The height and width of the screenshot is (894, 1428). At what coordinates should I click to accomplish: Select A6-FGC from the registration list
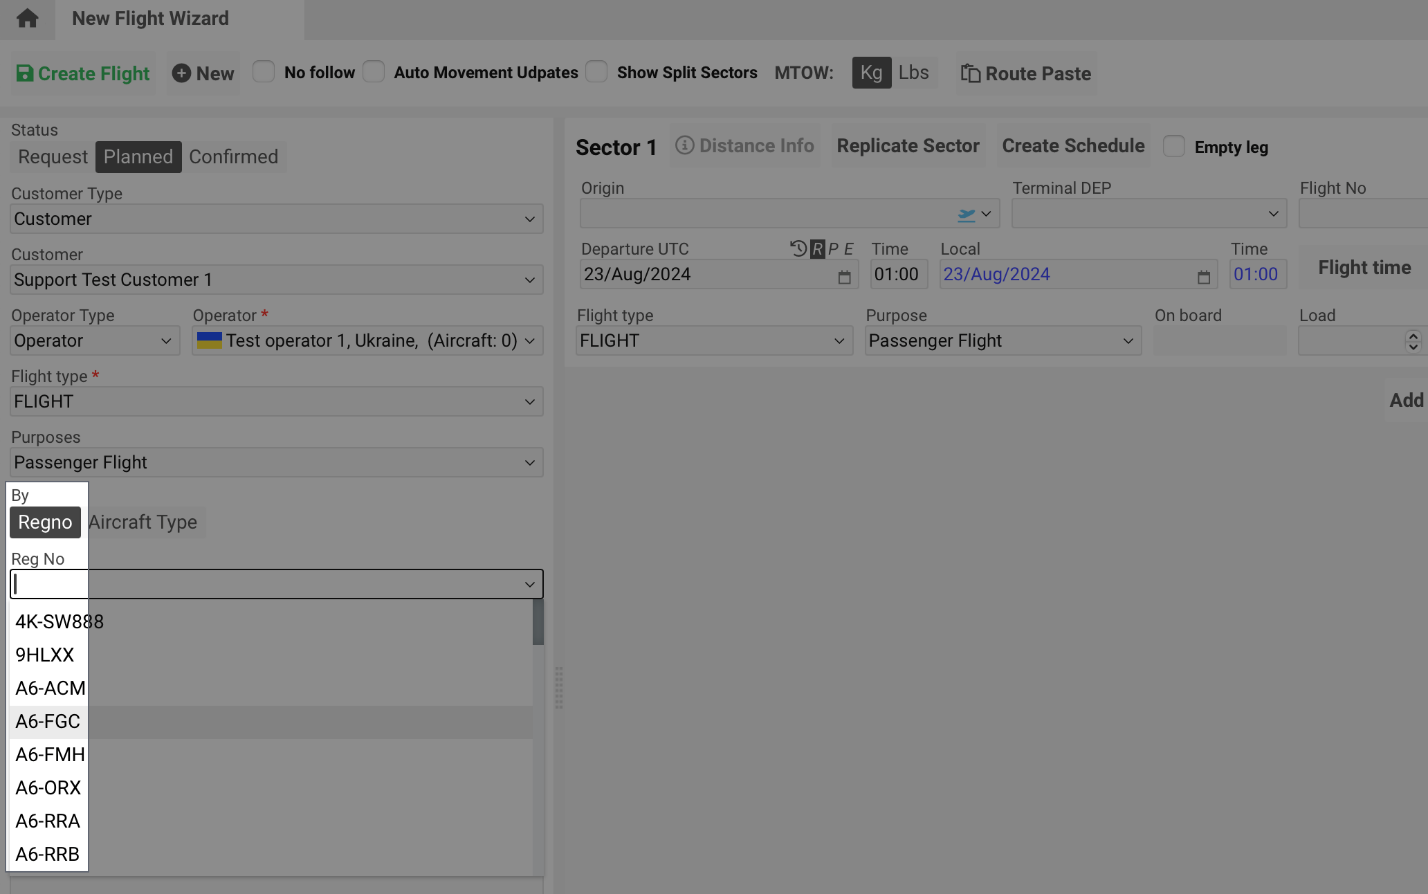[x=48, y=721]
